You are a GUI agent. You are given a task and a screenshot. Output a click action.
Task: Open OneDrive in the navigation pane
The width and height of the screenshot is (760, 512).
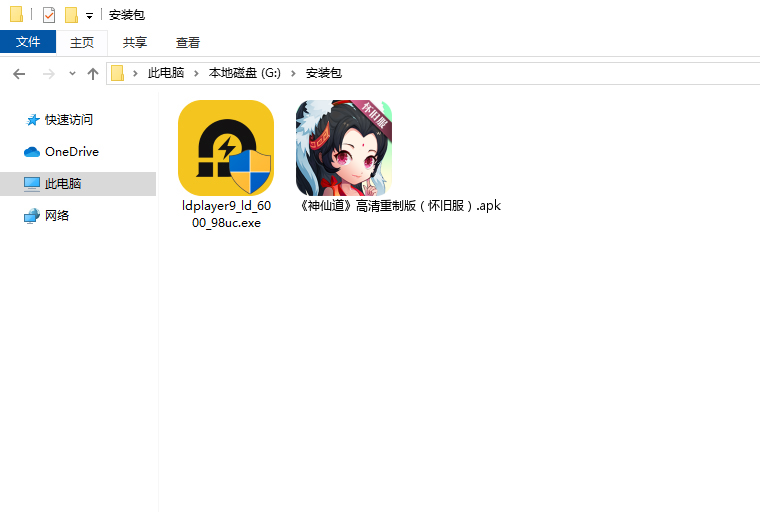(72, 152)
